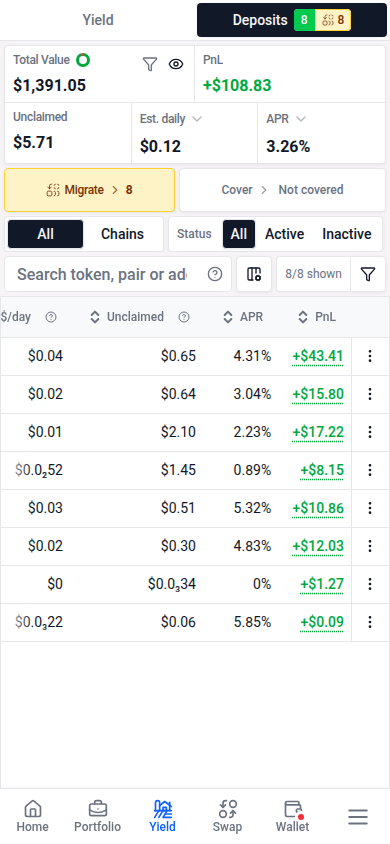Click the filter funnel beside Total Value
Image resolution: width=390 pixels, height=844 pixels.
[x=150, y=65]
